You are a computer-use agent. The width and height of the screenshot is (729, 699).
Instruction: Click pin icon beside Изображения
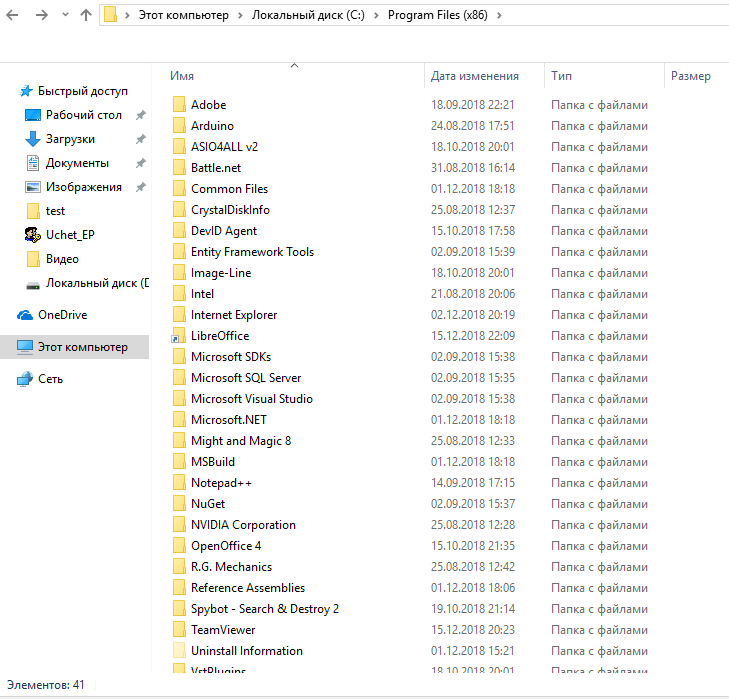coord(140,187)
